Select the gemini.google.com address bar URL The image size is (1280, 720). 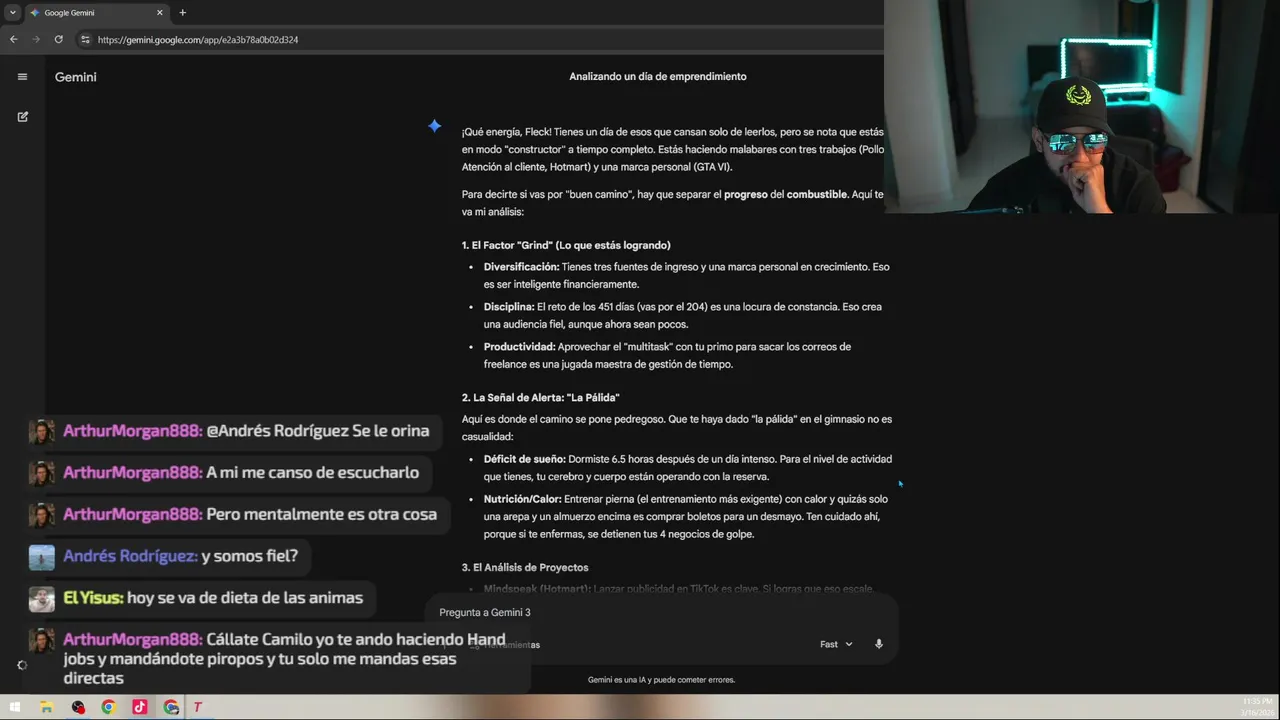[x=198, y=40]
